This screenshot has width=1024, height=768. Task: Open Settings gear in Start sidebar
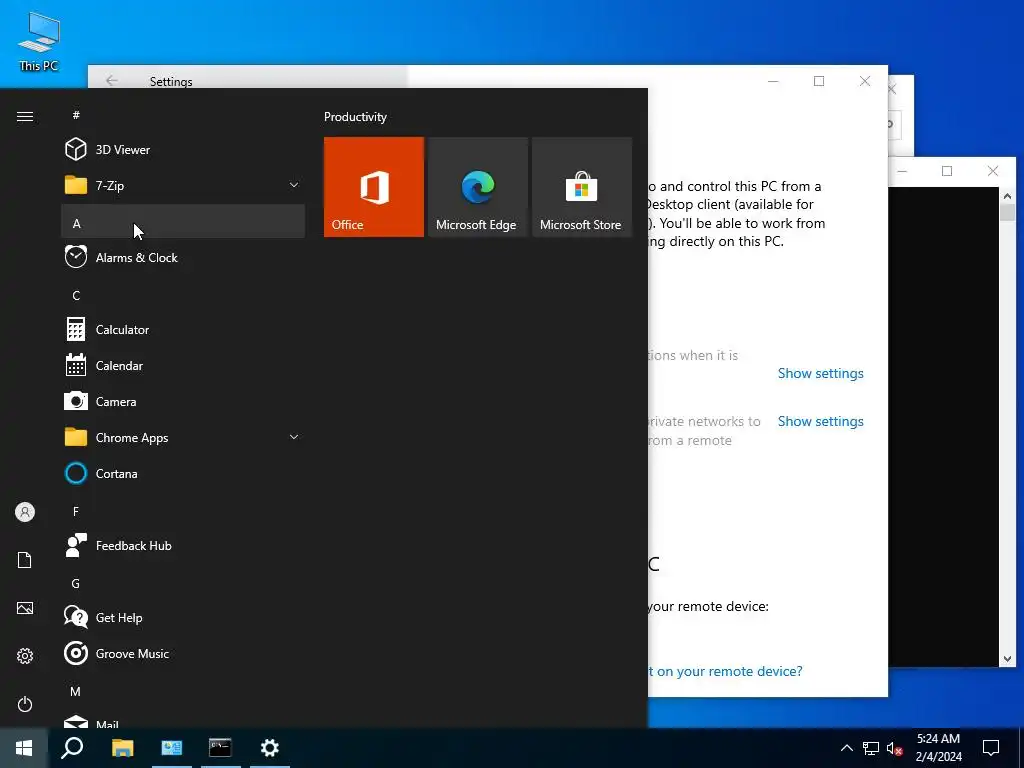coord(25,656)
